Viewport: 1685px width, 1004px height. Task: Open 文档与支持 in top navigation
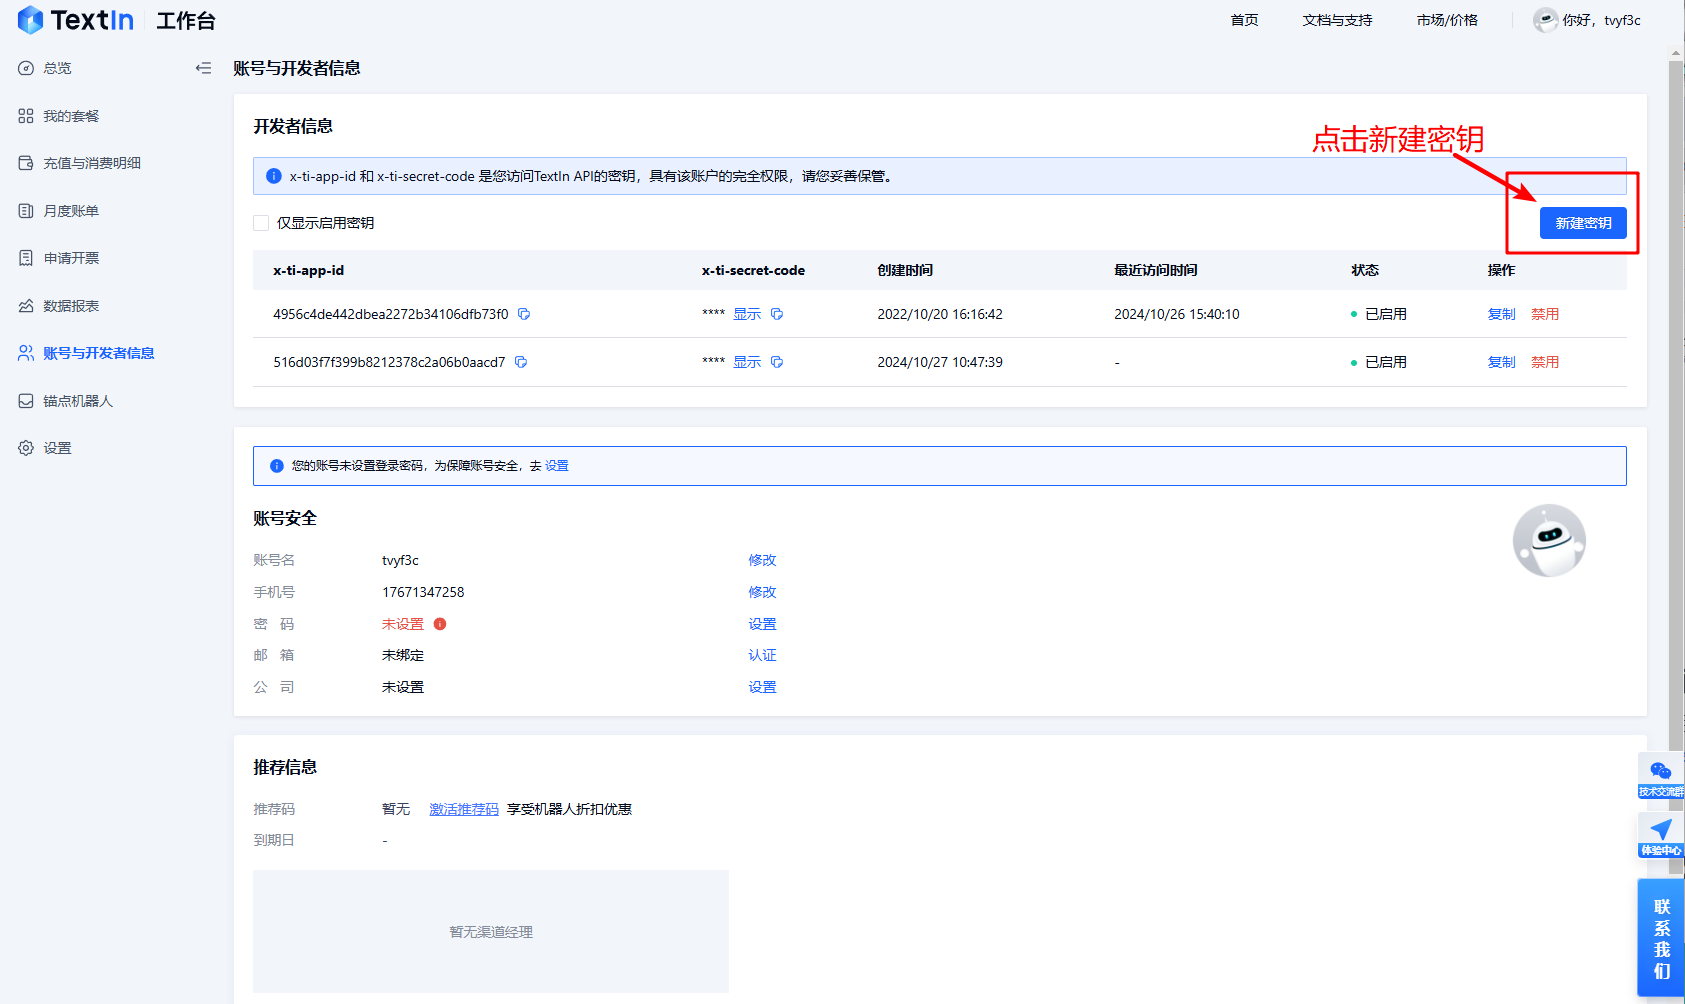[1337, 20]
